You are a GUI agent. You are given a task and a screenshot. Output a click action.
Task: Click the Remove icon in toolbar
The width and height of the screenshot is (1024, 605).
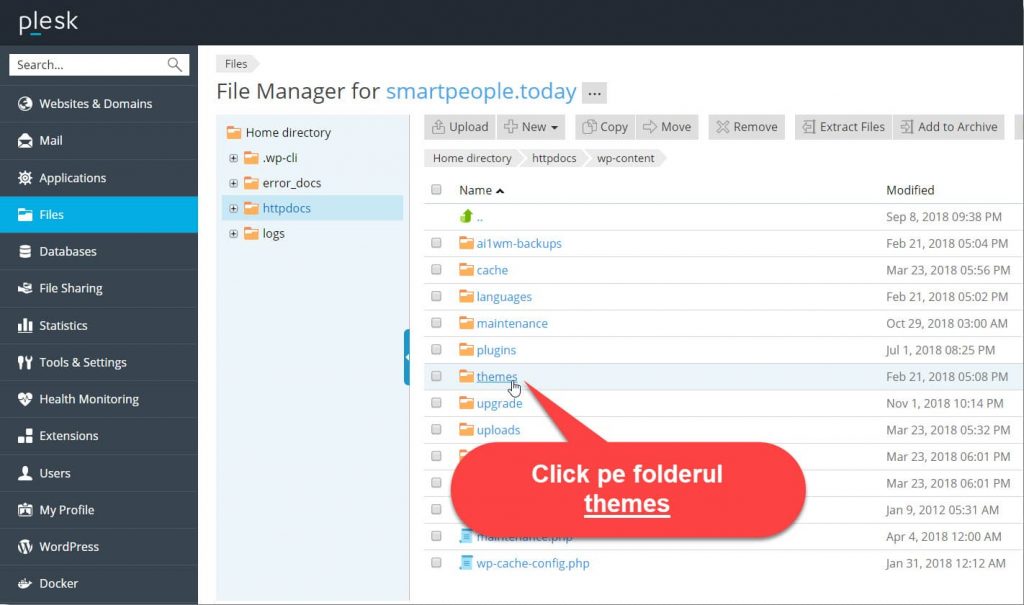pos(721,127)
